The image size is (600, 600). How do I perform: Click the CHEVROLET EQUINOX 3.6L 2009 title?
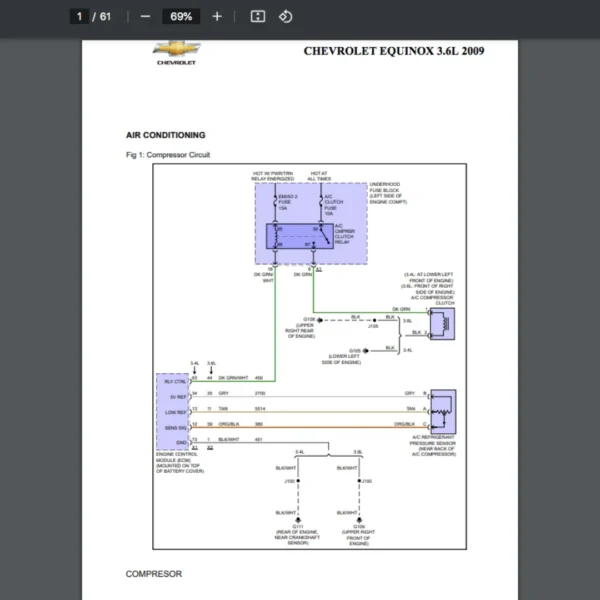click(393, 51)
